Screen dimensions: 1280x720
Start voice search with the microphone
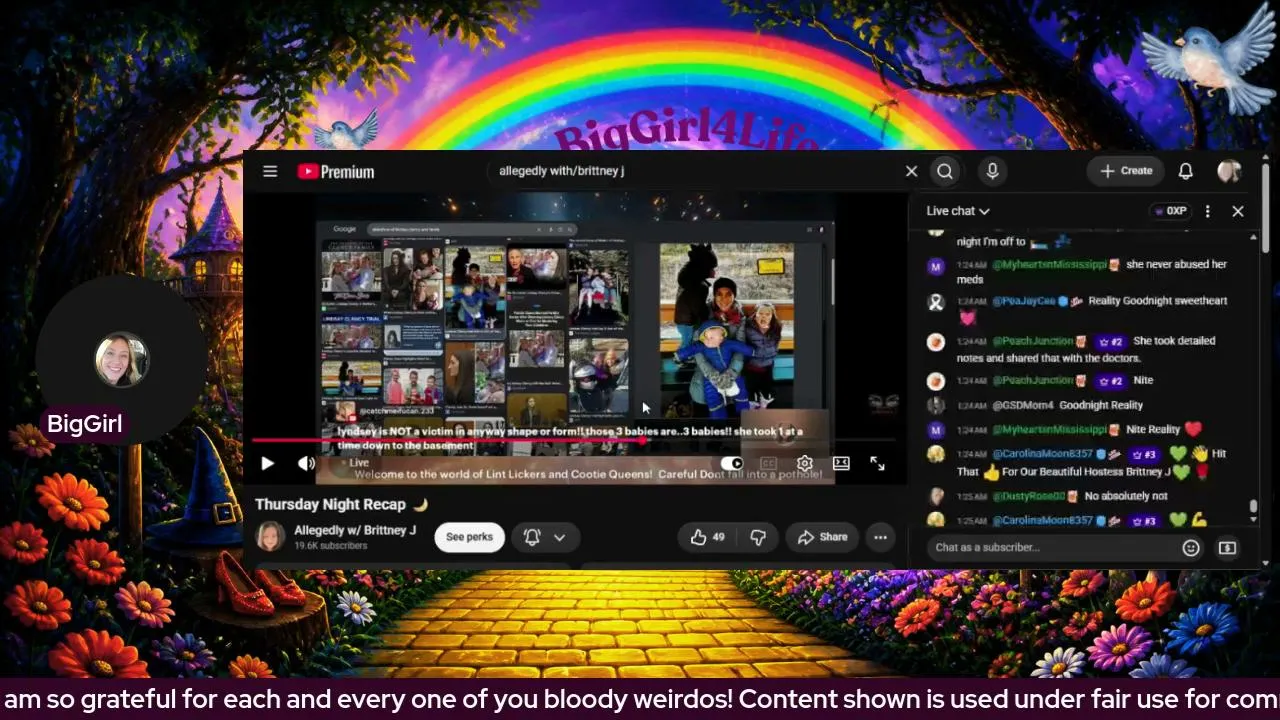(992, 171)
